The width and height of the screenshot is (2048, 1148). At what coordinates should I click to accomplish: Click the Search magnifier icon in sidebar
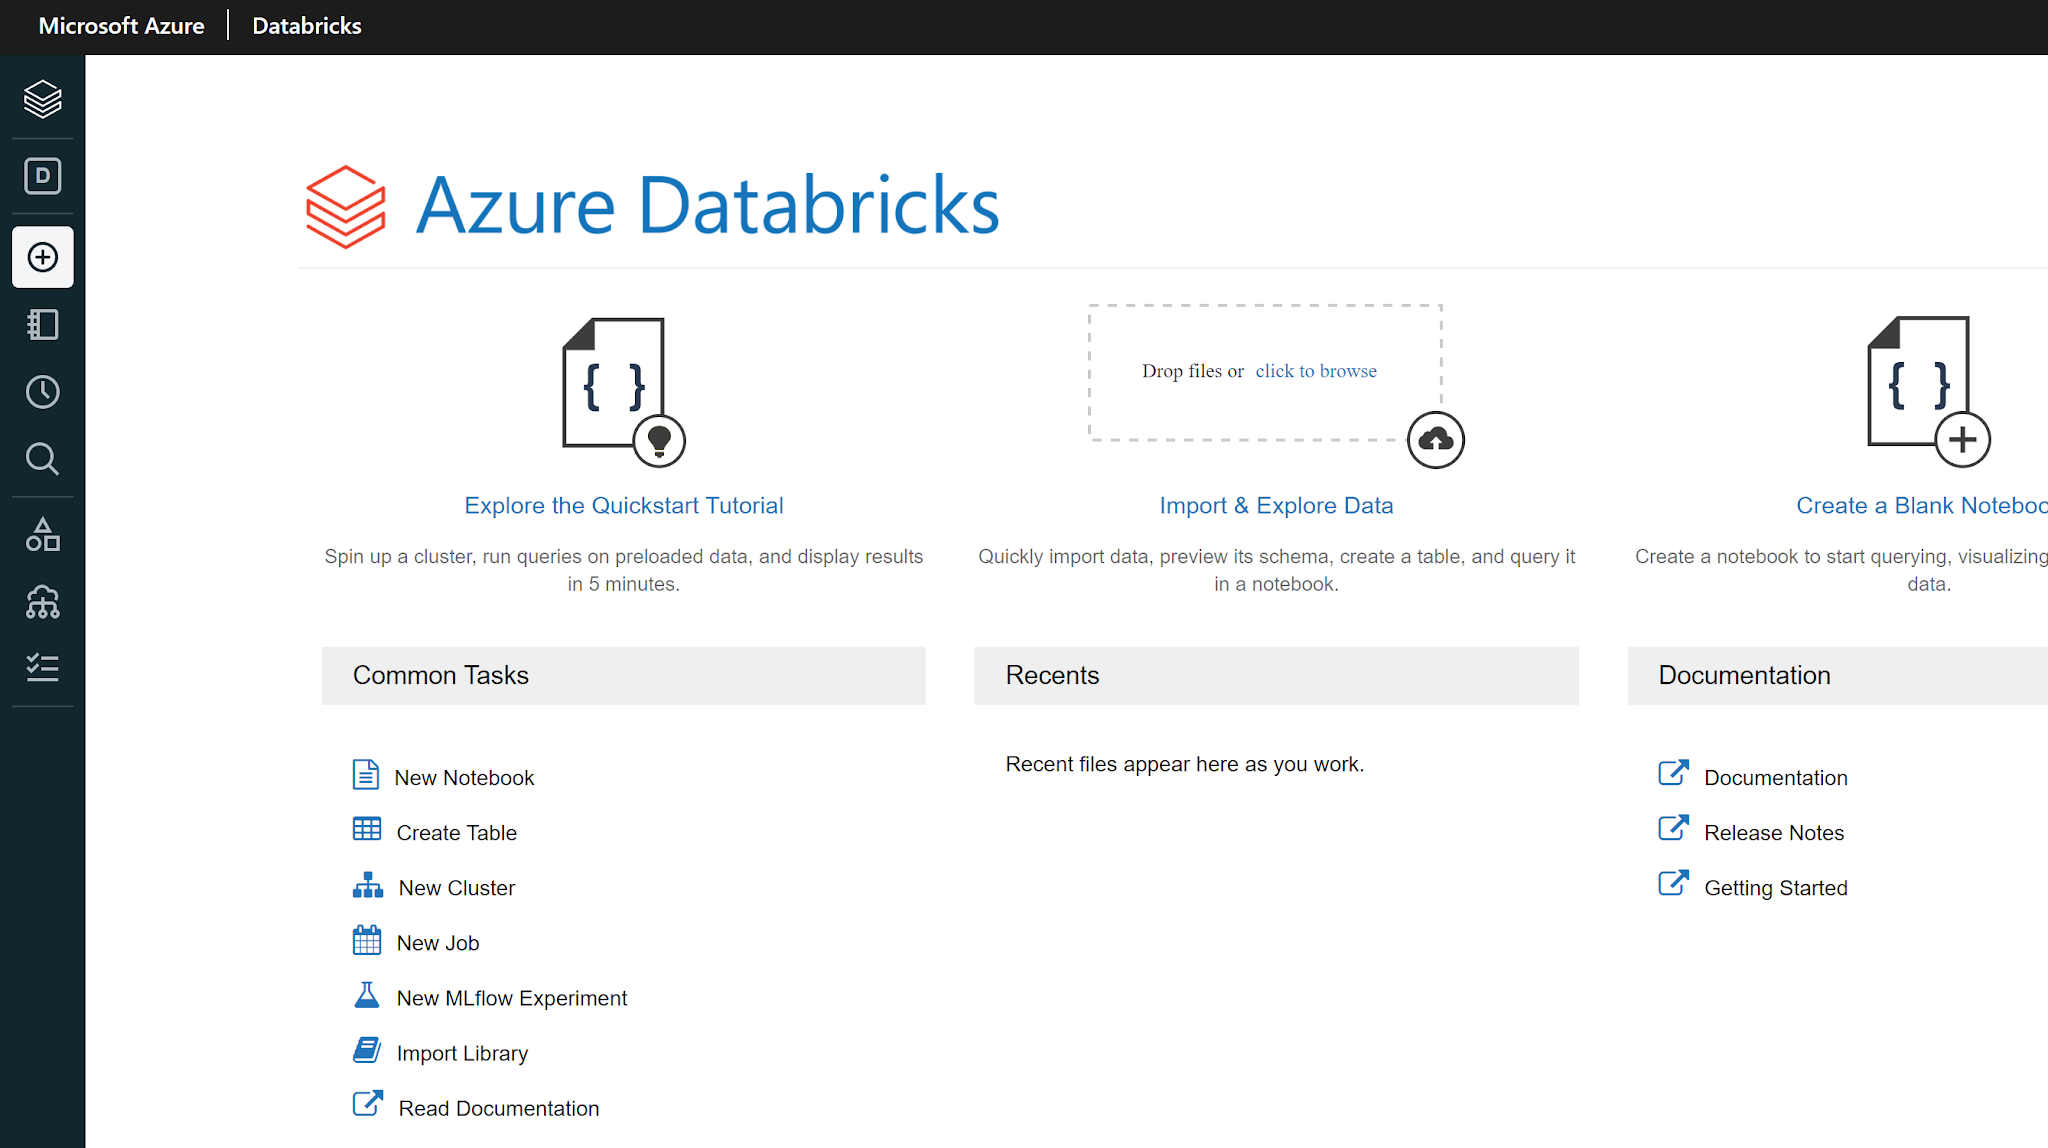pyautogui.click(x=42, y=459)
